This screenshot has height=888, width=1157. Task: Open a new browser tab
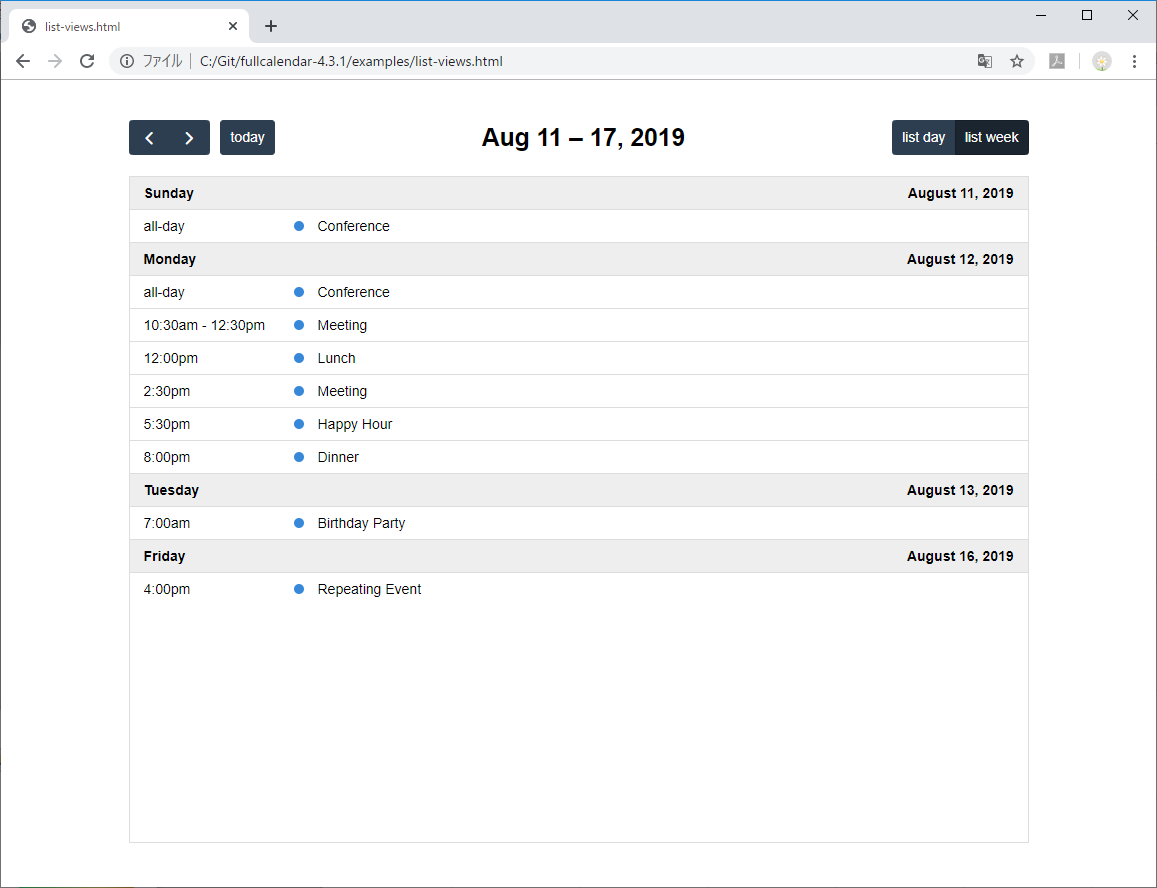tap(271, 25)
